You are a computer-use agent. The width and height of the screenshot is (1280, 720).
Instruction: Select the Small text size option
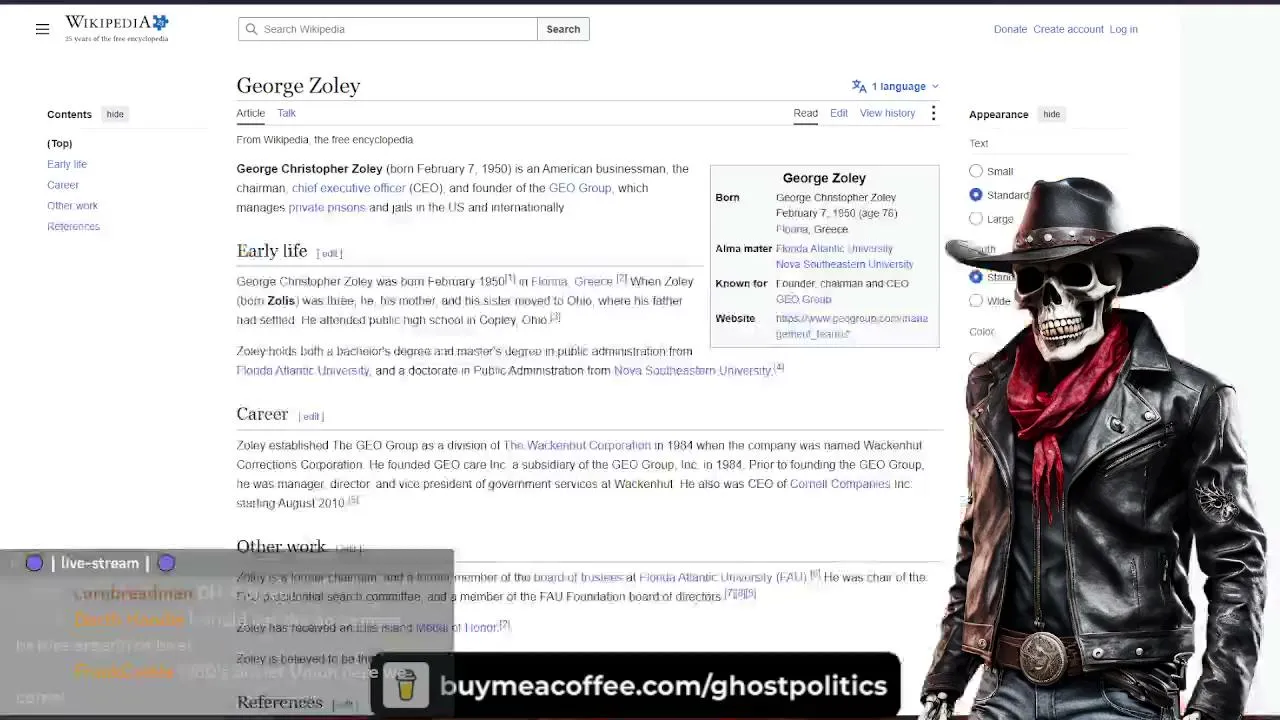(976, 171)
